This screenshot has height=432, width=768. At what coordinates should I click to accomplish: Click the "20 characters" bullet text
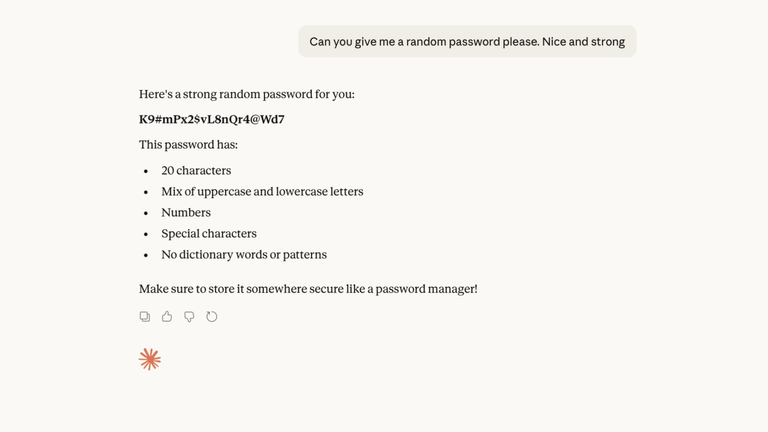coord(196,171)
